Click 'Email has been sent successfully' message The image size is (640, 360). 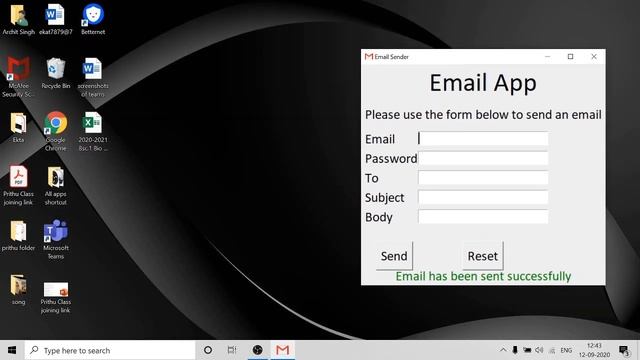(x=483, y=276)
